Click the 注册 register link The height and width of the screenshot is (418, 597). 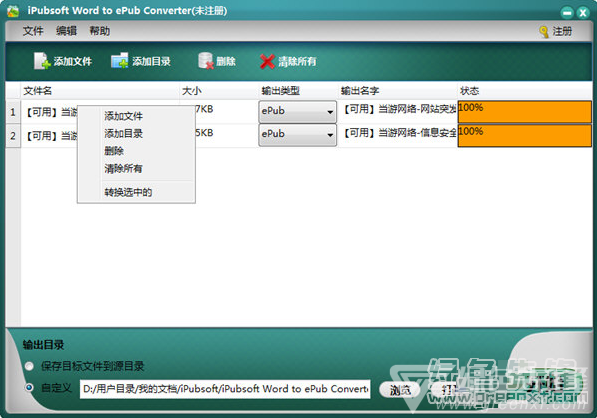(x=562, y=31)
